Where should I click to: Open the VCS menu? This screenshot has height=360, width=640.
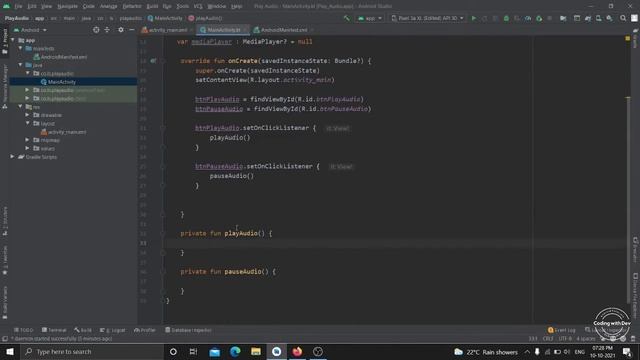[198, 6]
